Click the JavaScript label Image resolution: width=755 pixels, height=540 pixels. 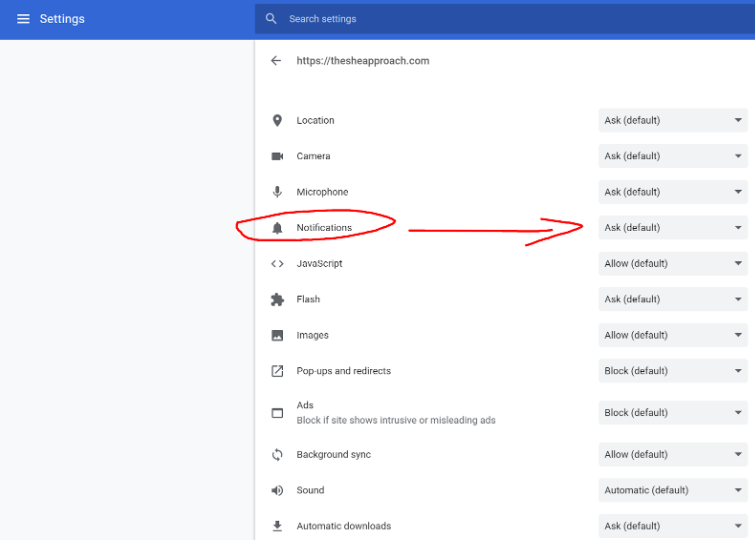(x=319, y=263)
